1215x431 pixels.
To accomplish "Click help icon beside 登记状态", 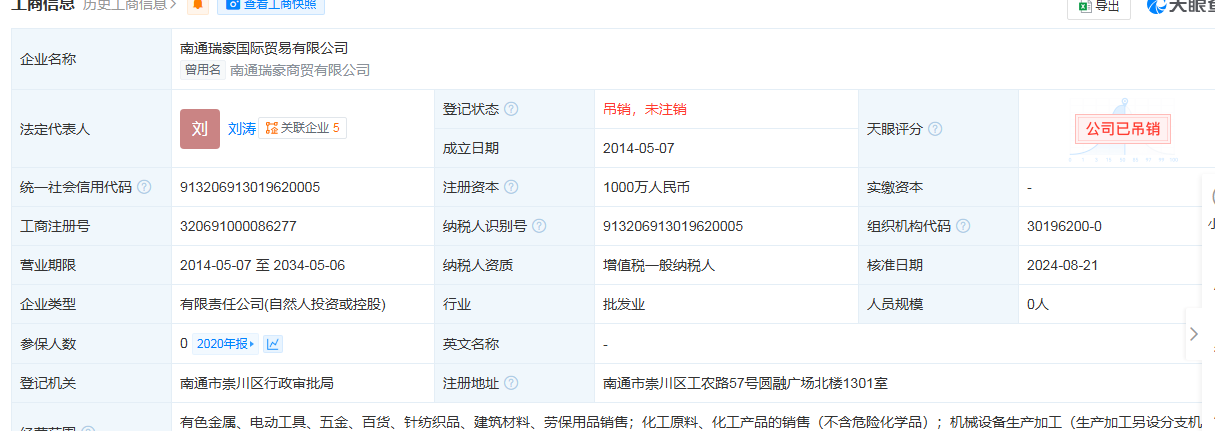I will [x=511, y=109].
